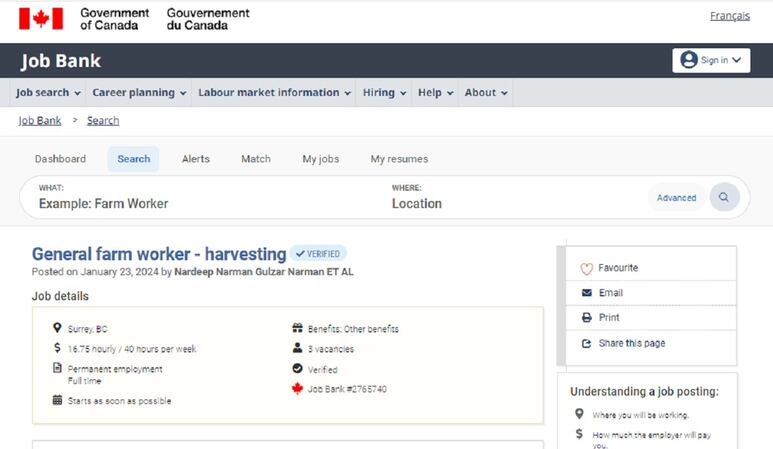Click the printer Print icon
Viewport: 773px width, 449px height.
point(587,317)
